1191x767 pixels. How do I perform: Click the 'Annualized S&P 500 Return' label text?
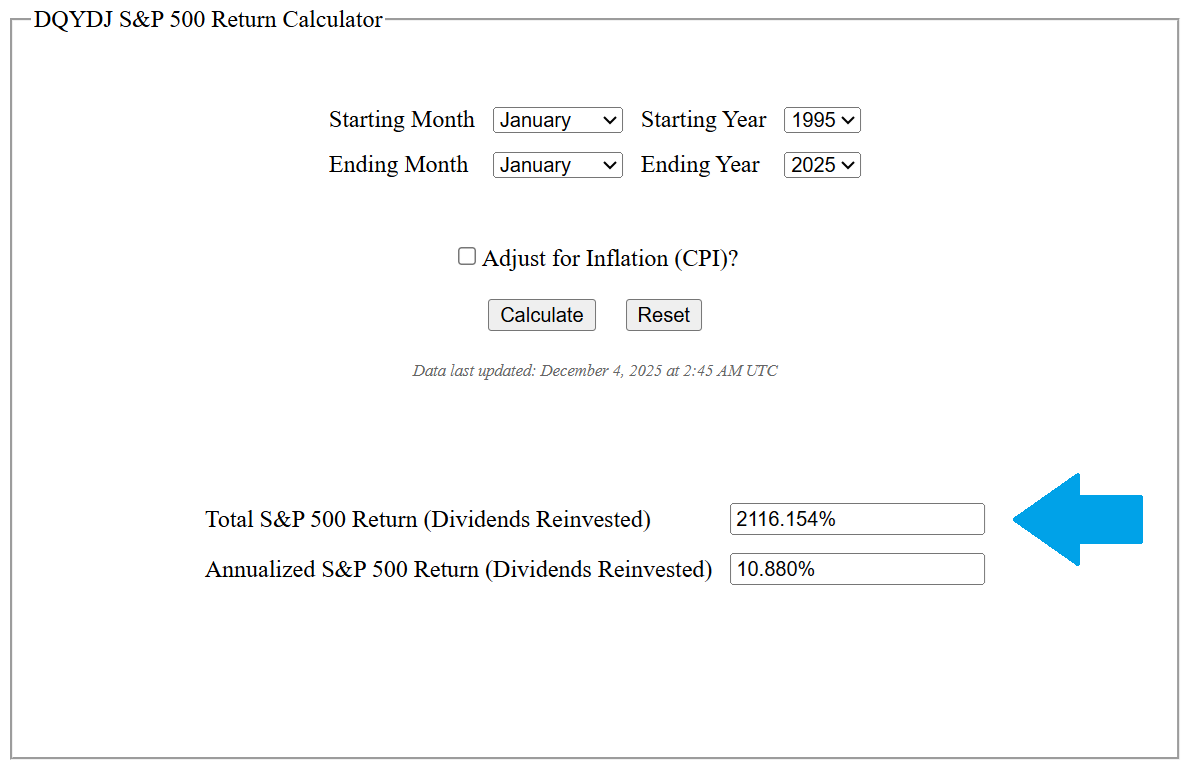click(x=458, y=570)
